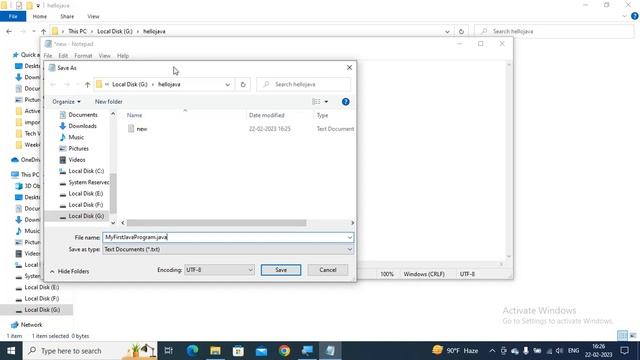Image resolution: width=640 pixels, height=360 pixels.
Task: Open Microsoft Store from taskbar
Action: click(x=238, y=351)
